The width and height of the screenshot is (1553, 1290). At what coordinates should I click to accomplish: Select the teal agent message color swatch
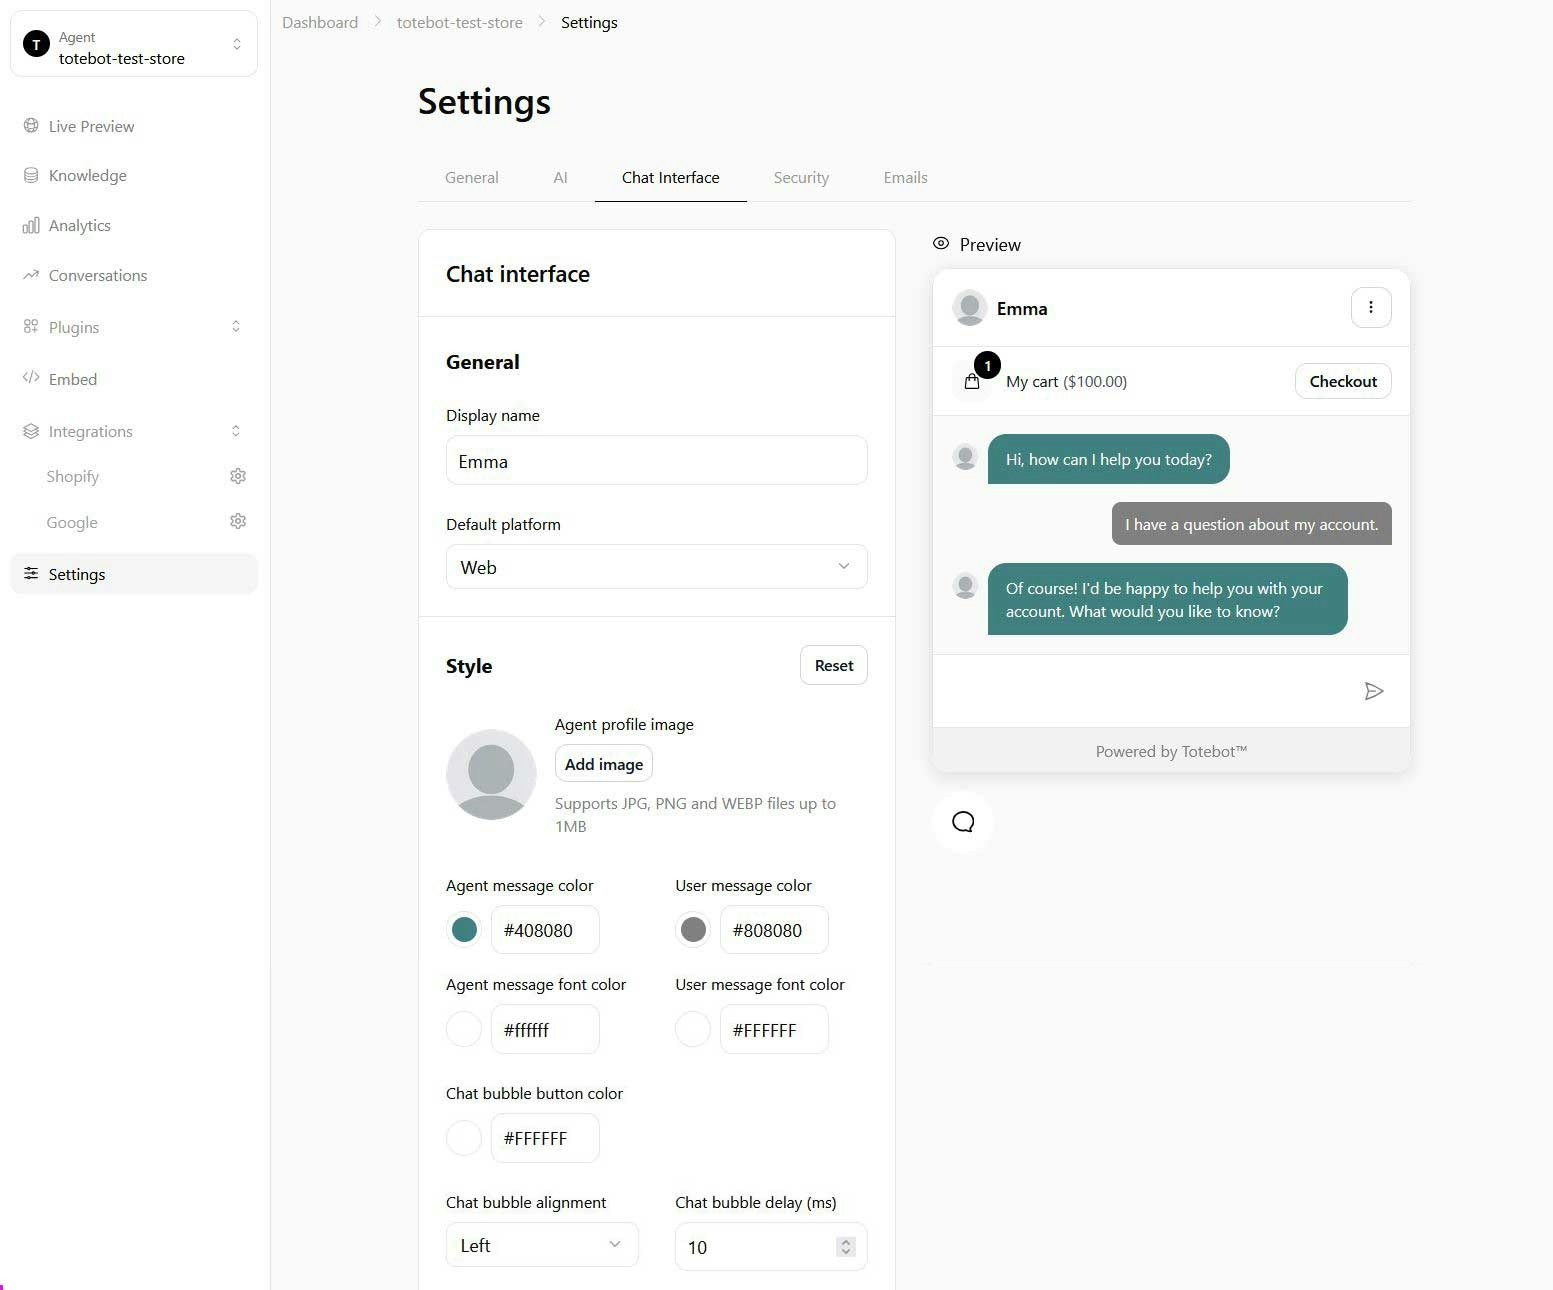(x=463, y=929)
